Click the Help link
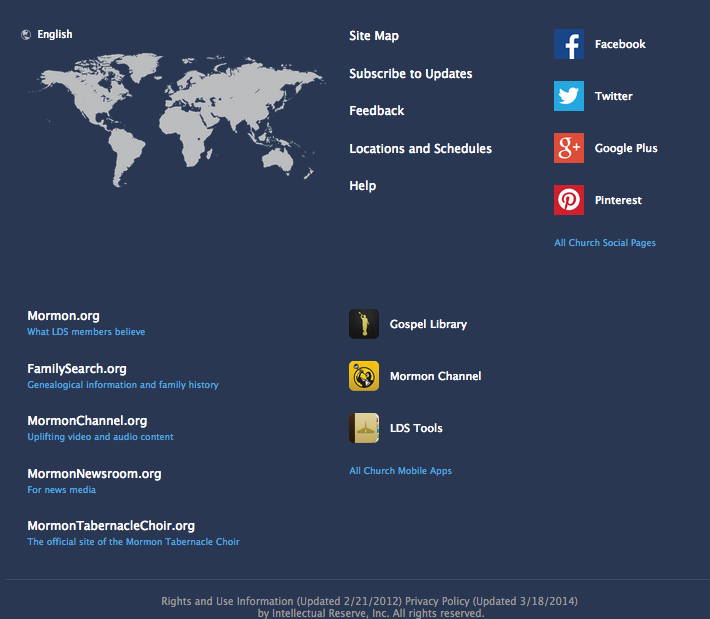 click(362, 186)
